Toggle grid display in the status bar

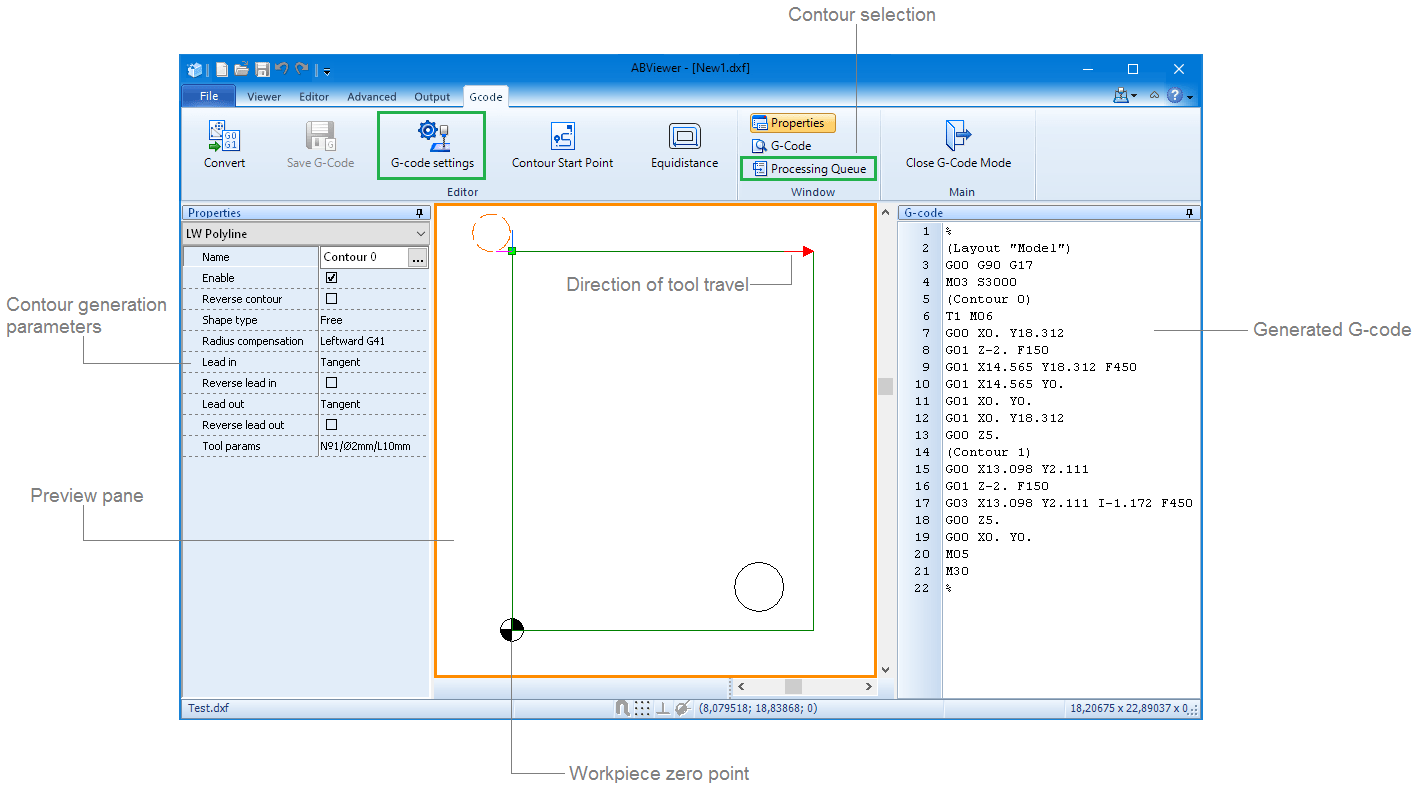(641, 708)
